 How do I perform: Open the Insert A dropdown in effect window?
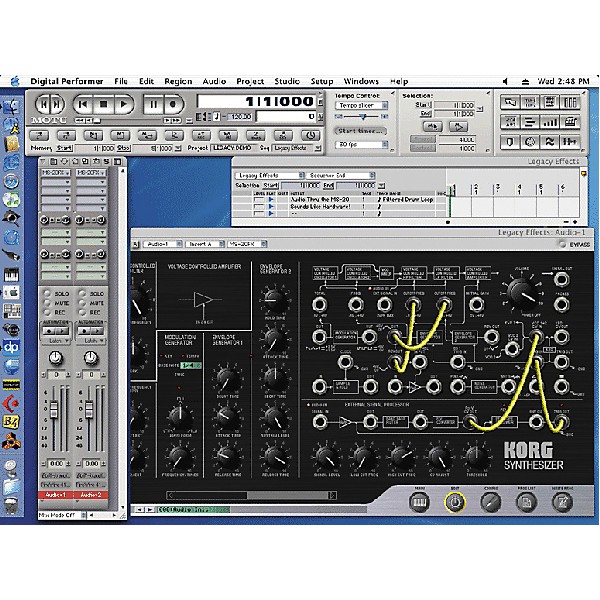coord(205,244)
